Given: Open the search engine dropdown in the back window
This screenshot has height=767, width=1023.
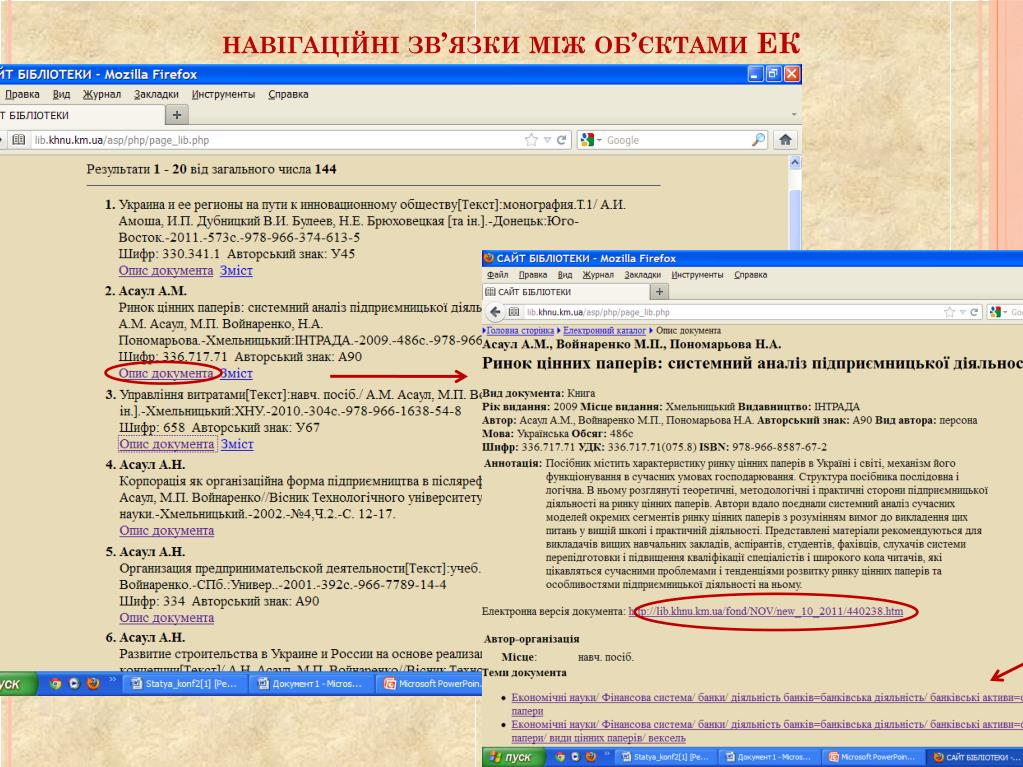Looking at the screenshot, I should pos(599,140).
